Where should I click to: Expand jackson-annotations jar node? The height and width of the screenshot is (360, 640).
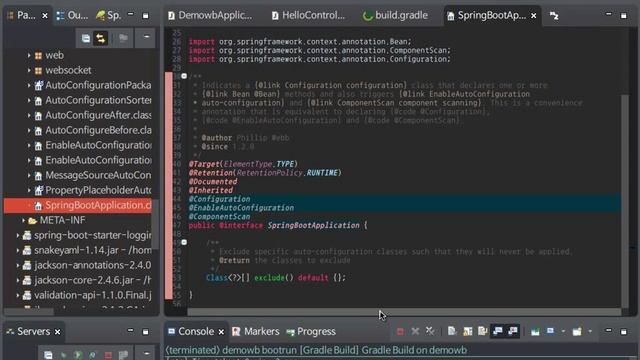pos(18,265)
